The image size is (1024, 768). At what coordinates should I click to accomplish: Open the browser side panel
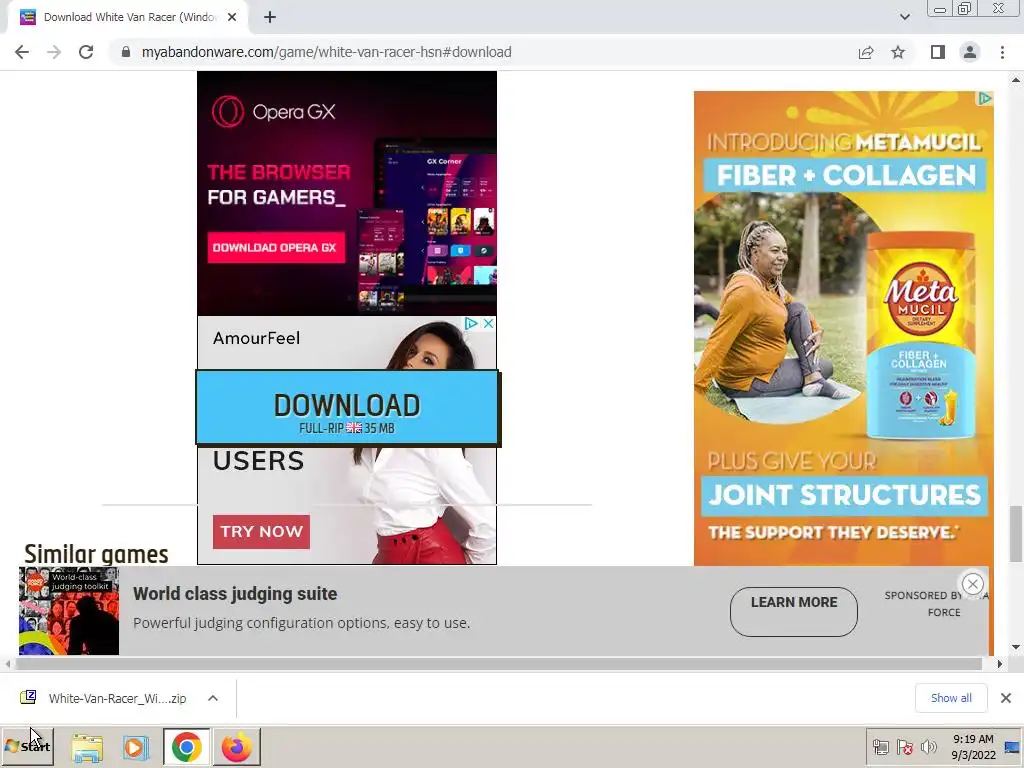pyautogui.click(x=938, y=52)
